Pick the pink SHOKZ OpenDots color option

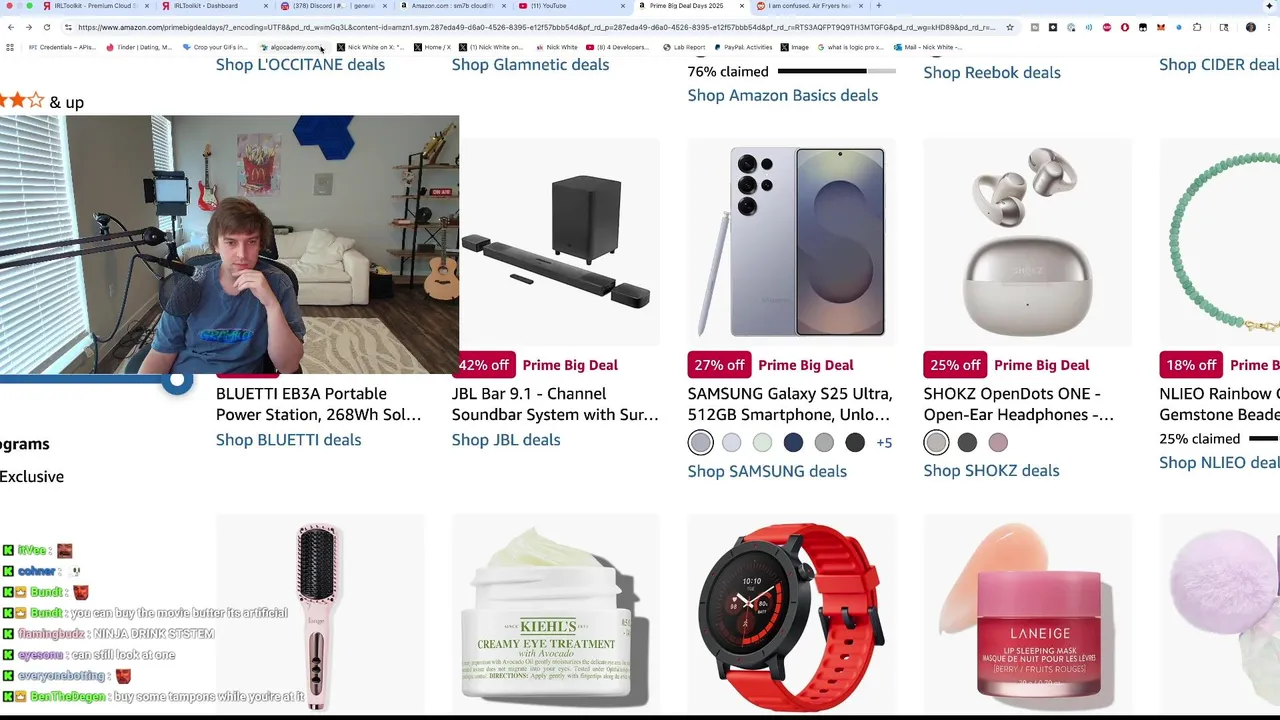998,442
